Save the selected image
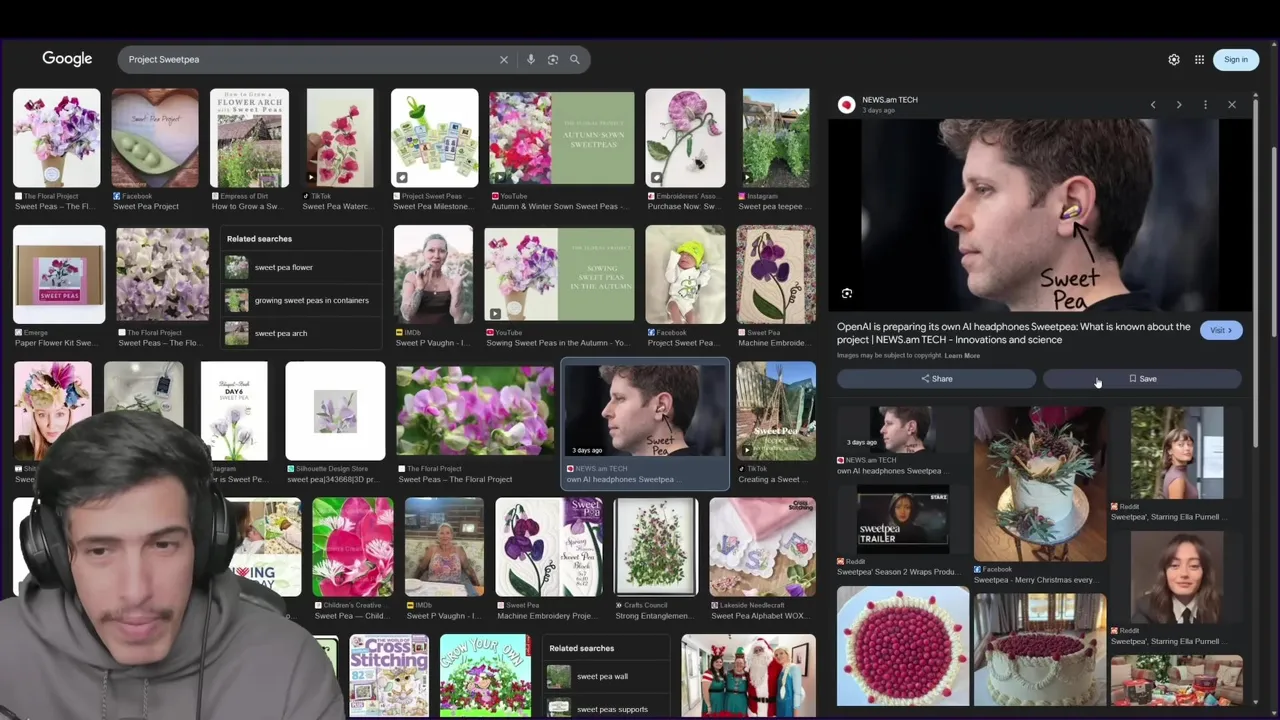 1142,379
